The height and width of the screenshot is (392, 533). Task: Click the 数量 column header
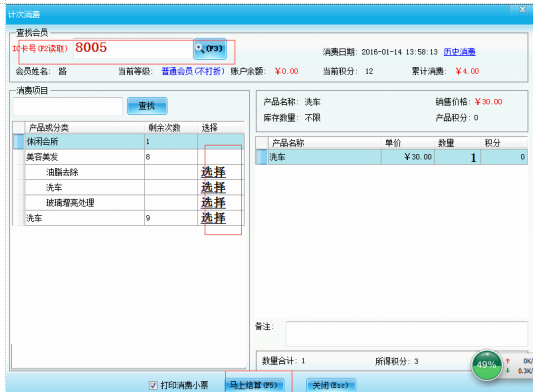coord(457,143)
